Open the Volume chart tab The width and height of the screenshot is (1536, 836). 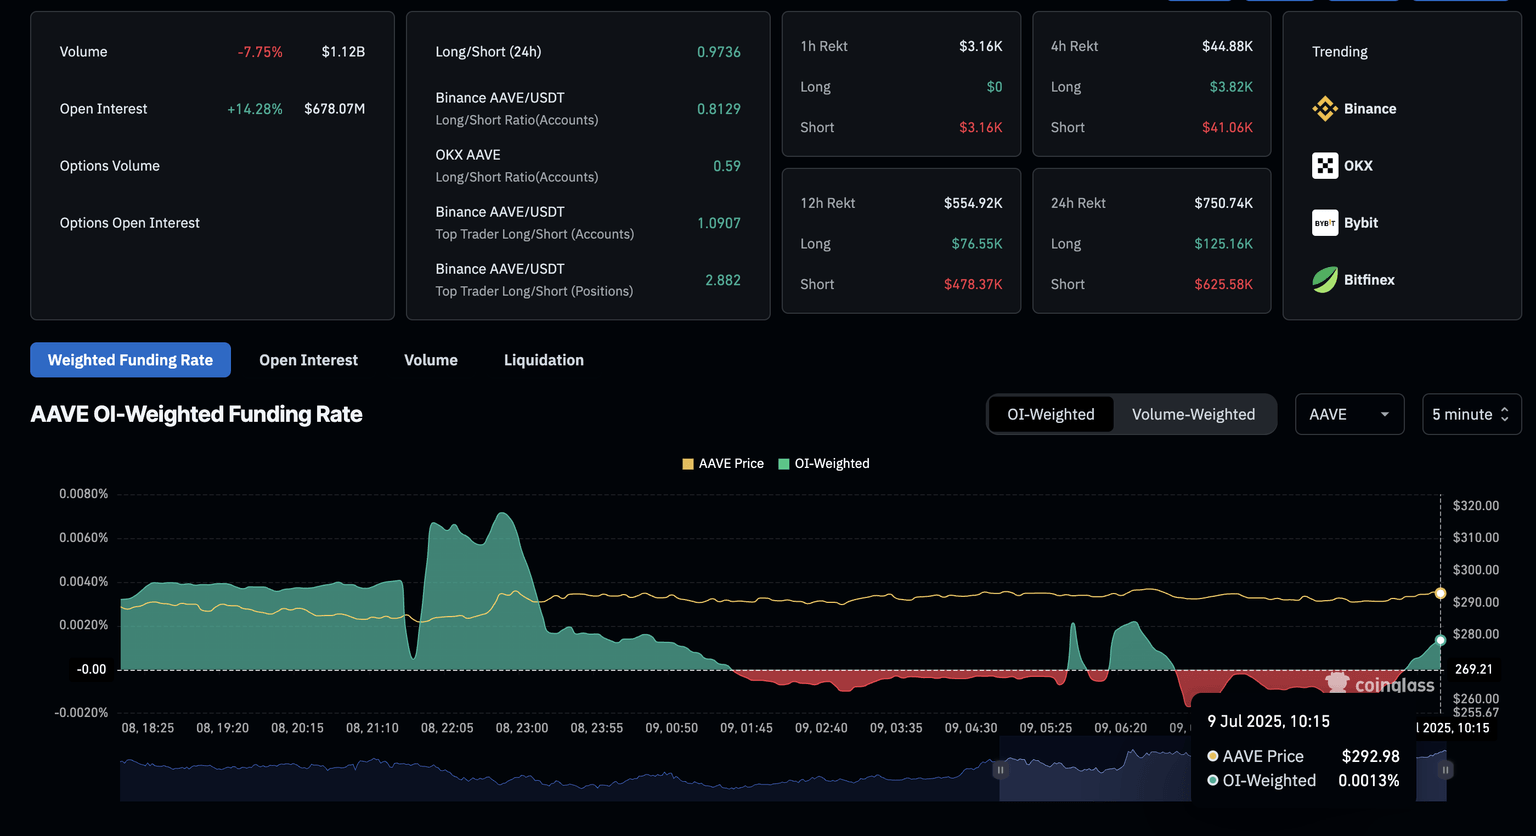pos(431,360)
